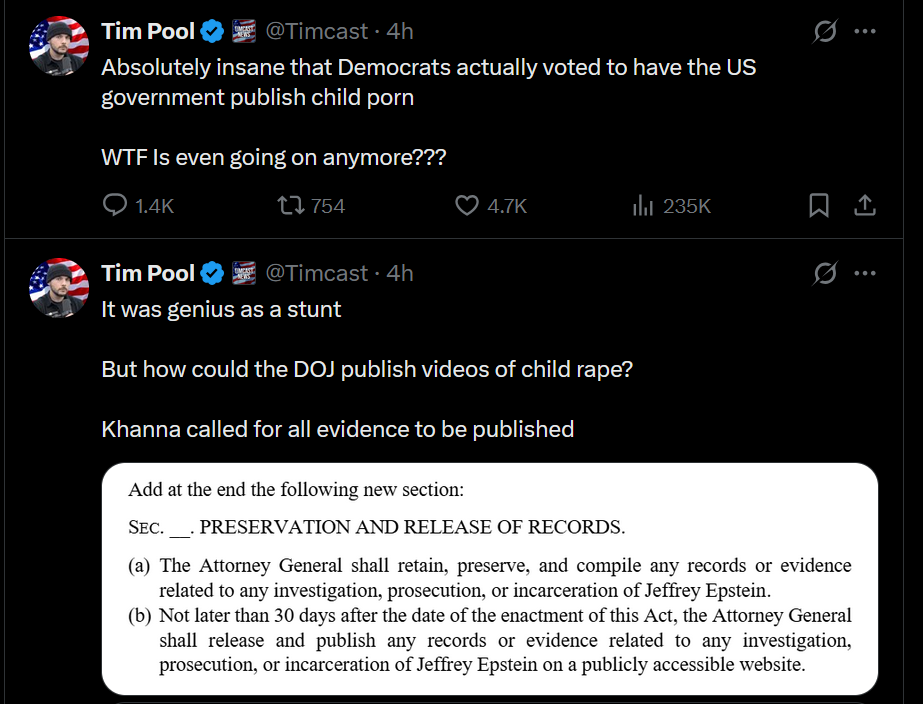Reply to the first Tim Pool post
This screenshot has height=704, width=923.
(x=138, y=206)
